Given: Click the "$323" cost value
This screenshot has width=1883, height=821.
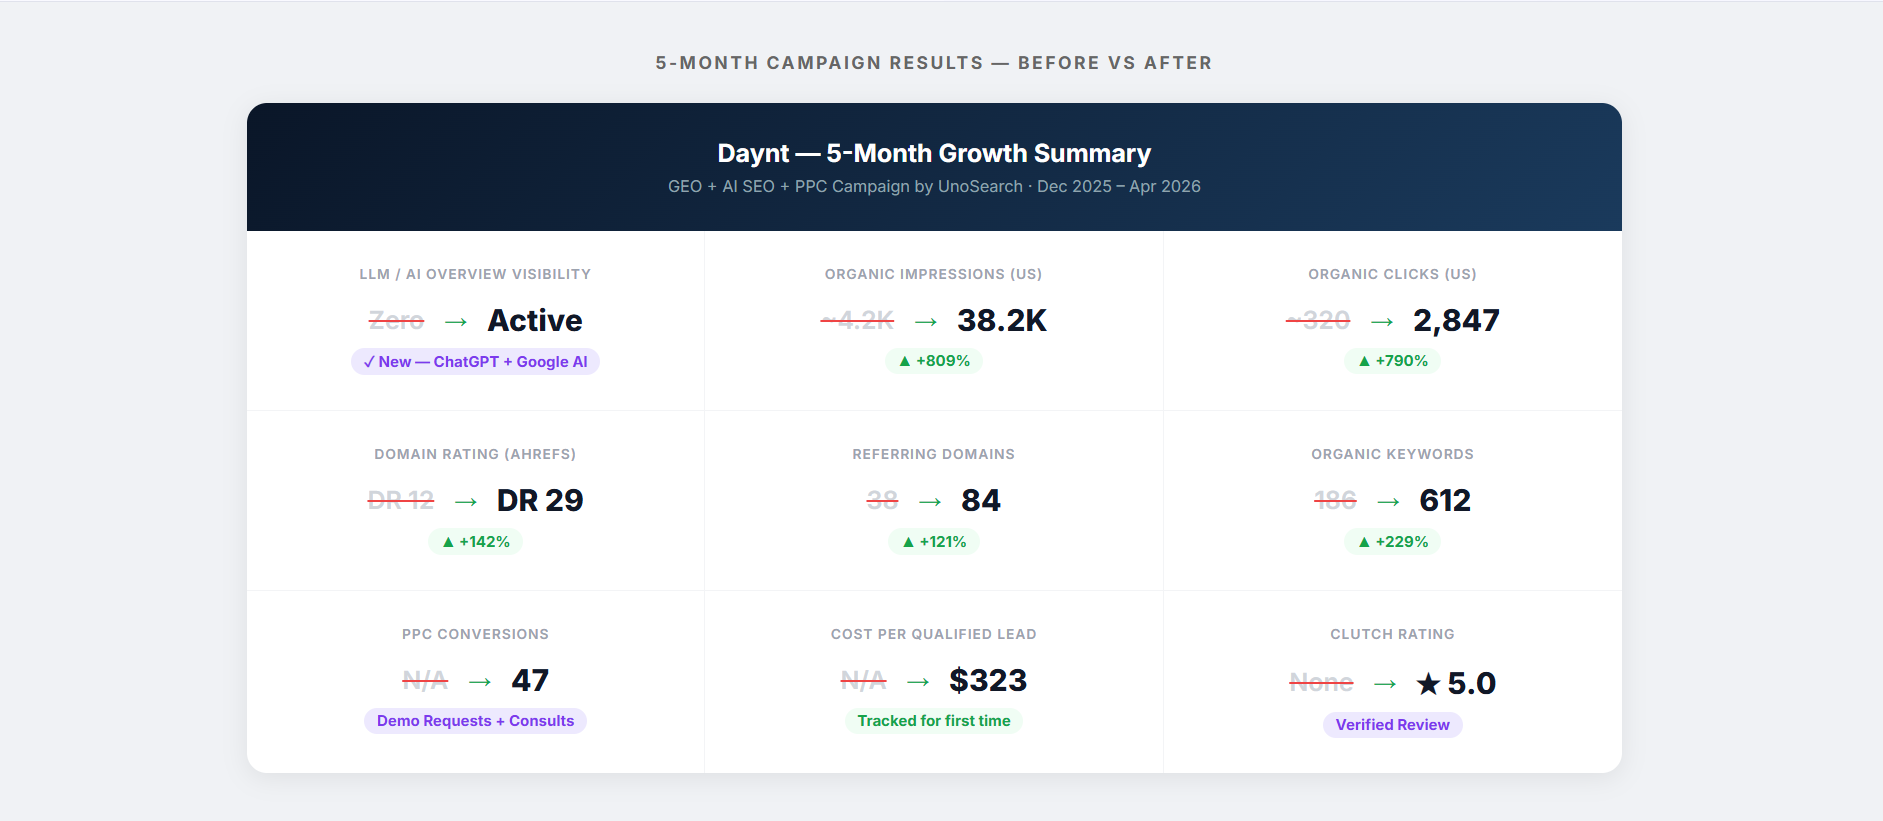Looking at the screenshot, I should (988, 680).
